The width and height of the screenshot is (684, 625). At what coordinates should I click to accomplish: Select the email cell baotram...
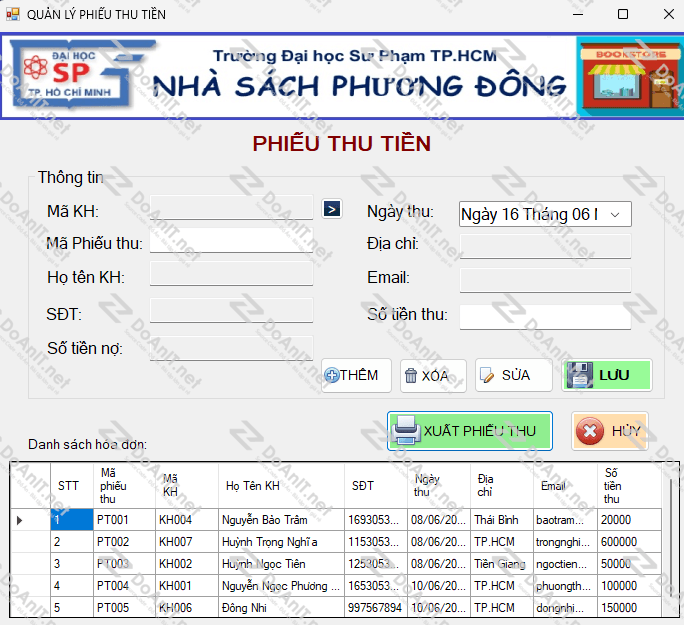(x=565, y=520)
